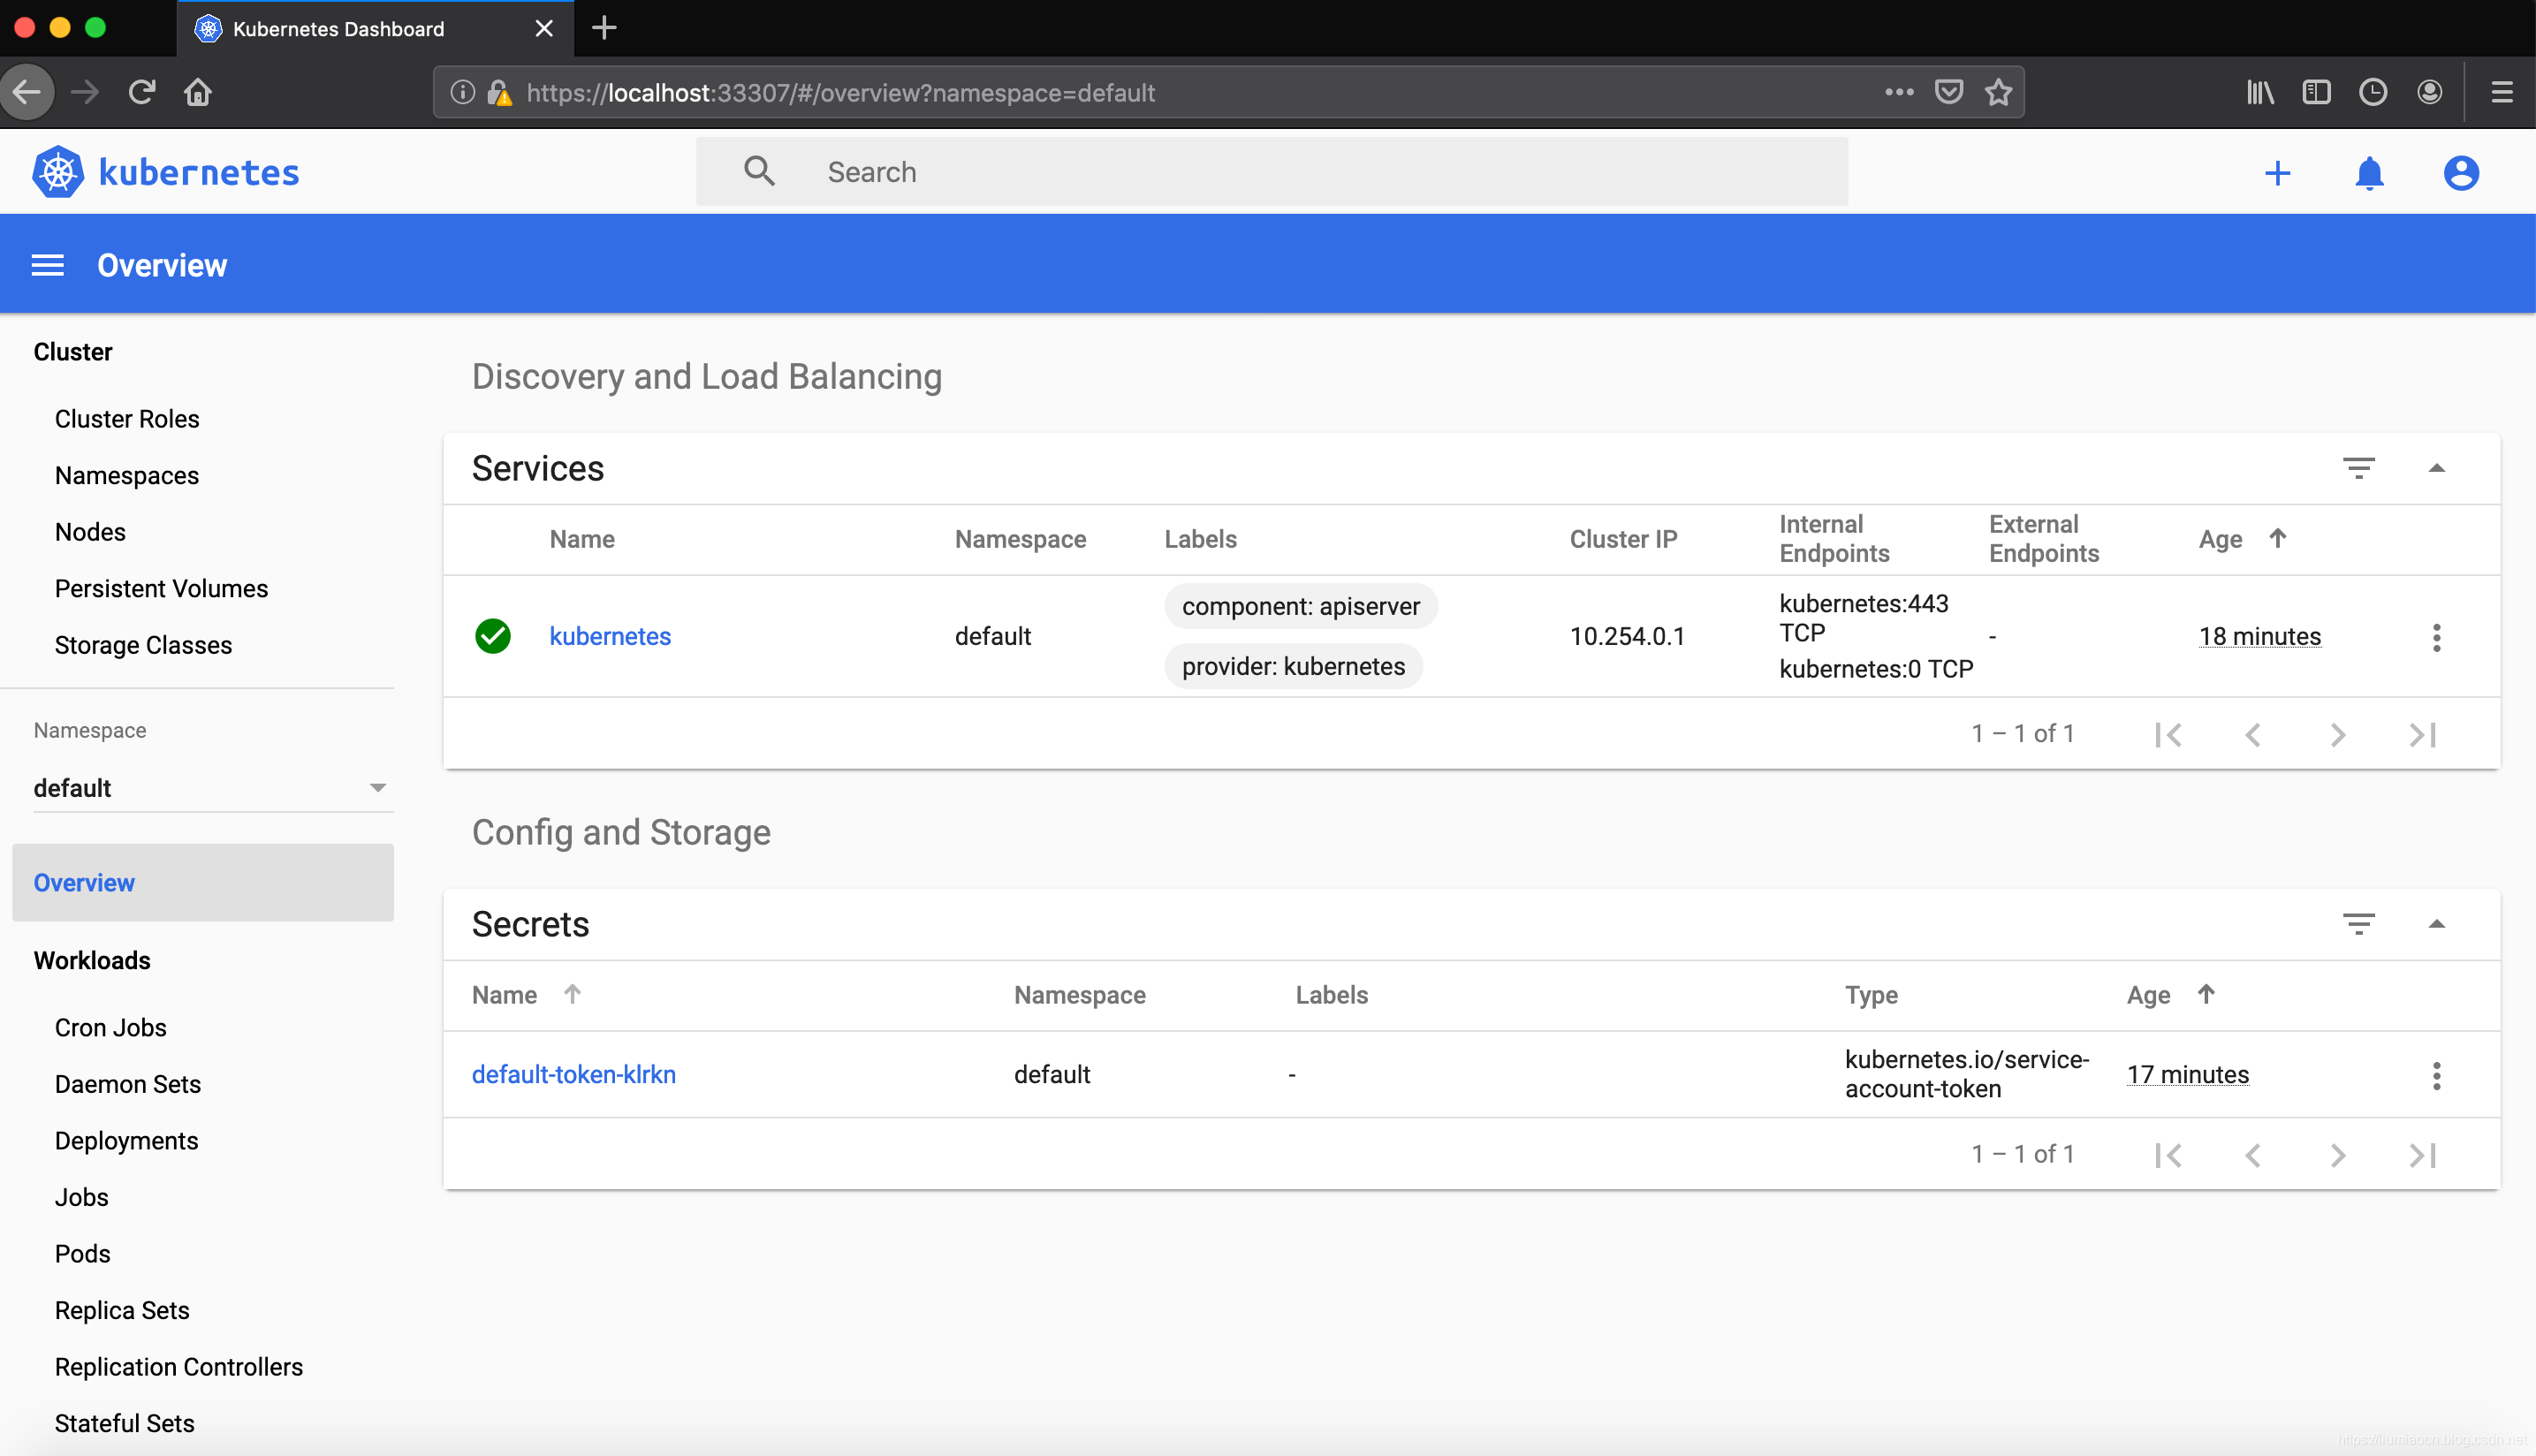Go to next page of Services
The image size is (2536, 1456).
2337,734
